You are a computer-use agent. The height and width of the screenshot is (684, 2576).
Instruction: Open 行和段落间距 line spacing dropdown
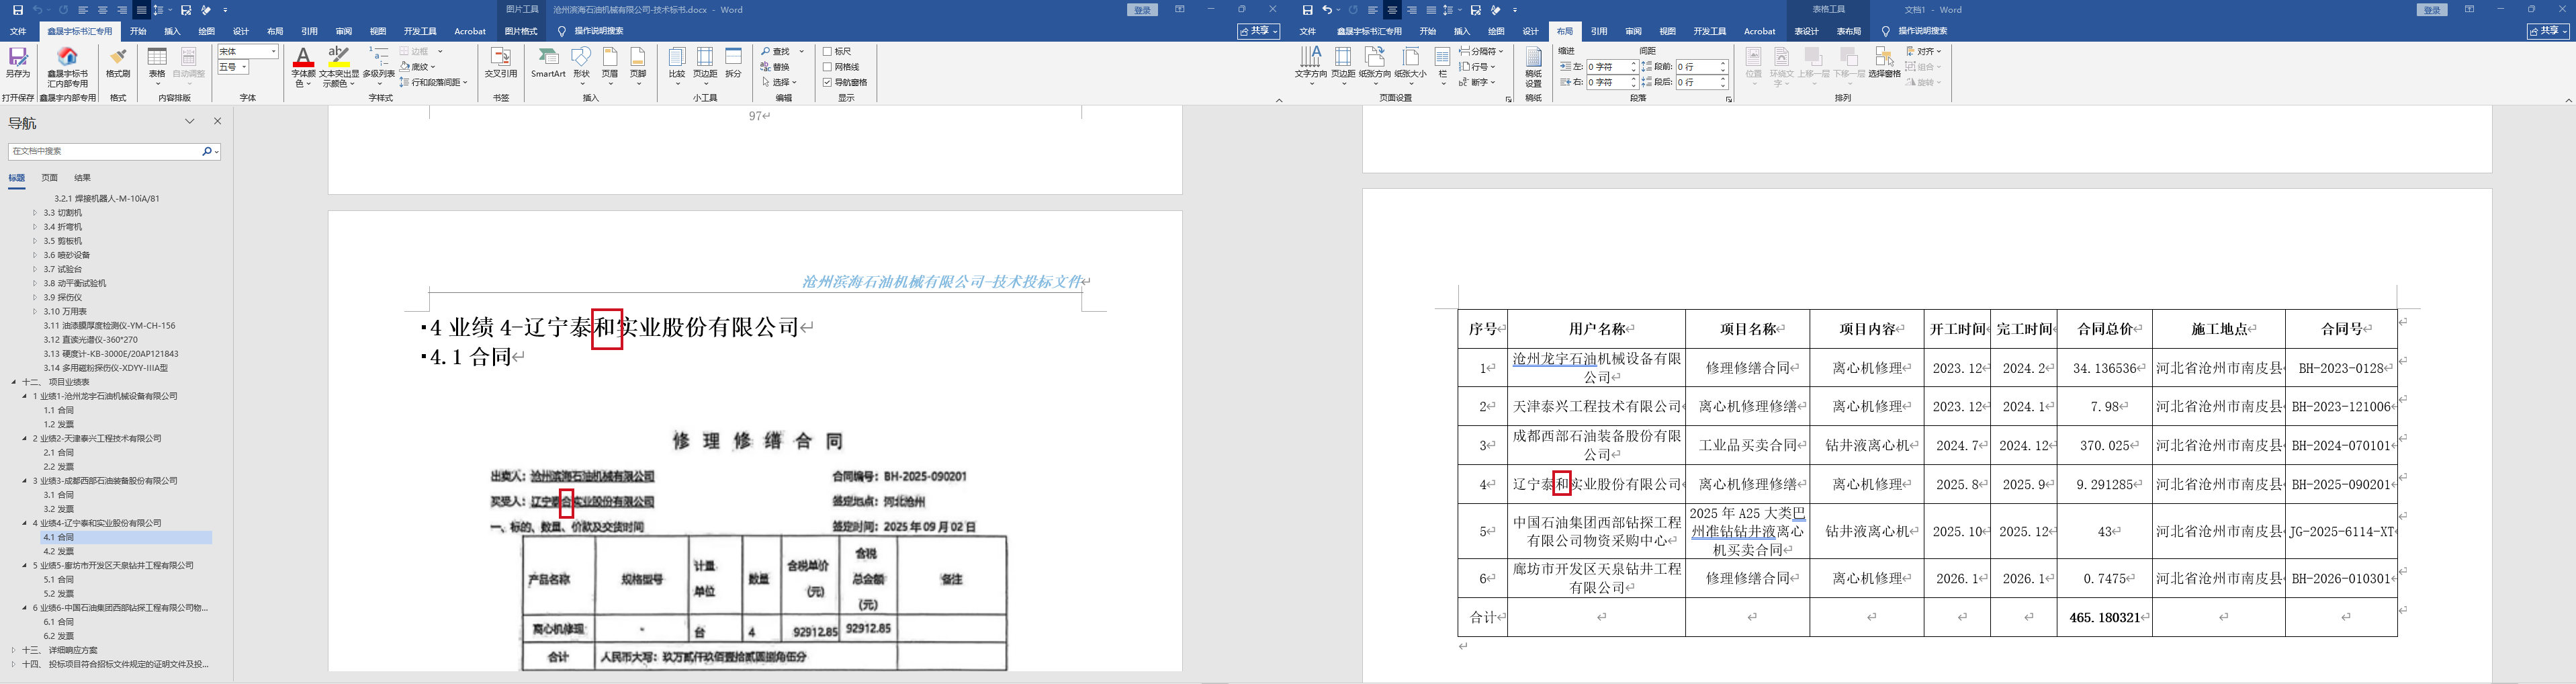(434, 82)
